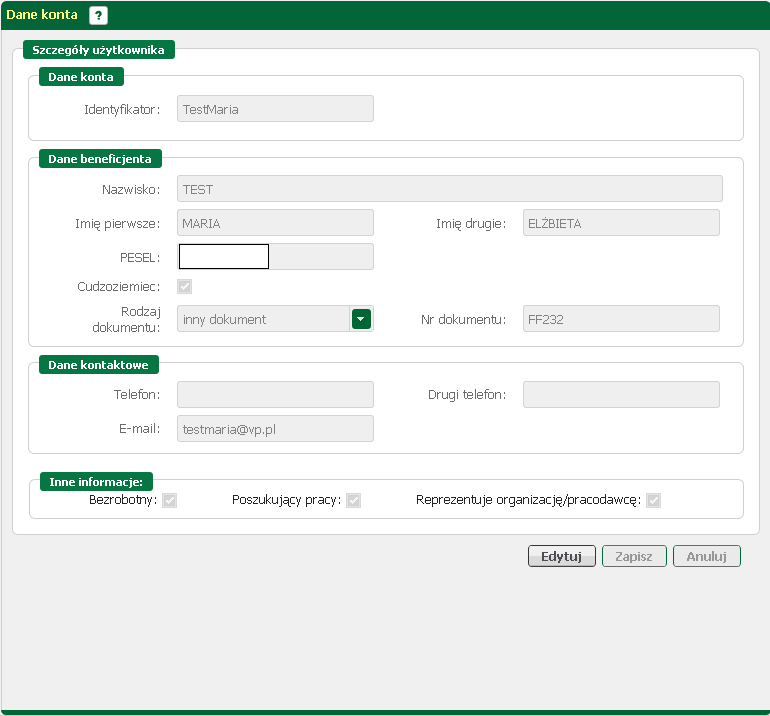Click the Drugi telefon input field
The height and width of the screenshot is (716, 770).
coord(621,395)
